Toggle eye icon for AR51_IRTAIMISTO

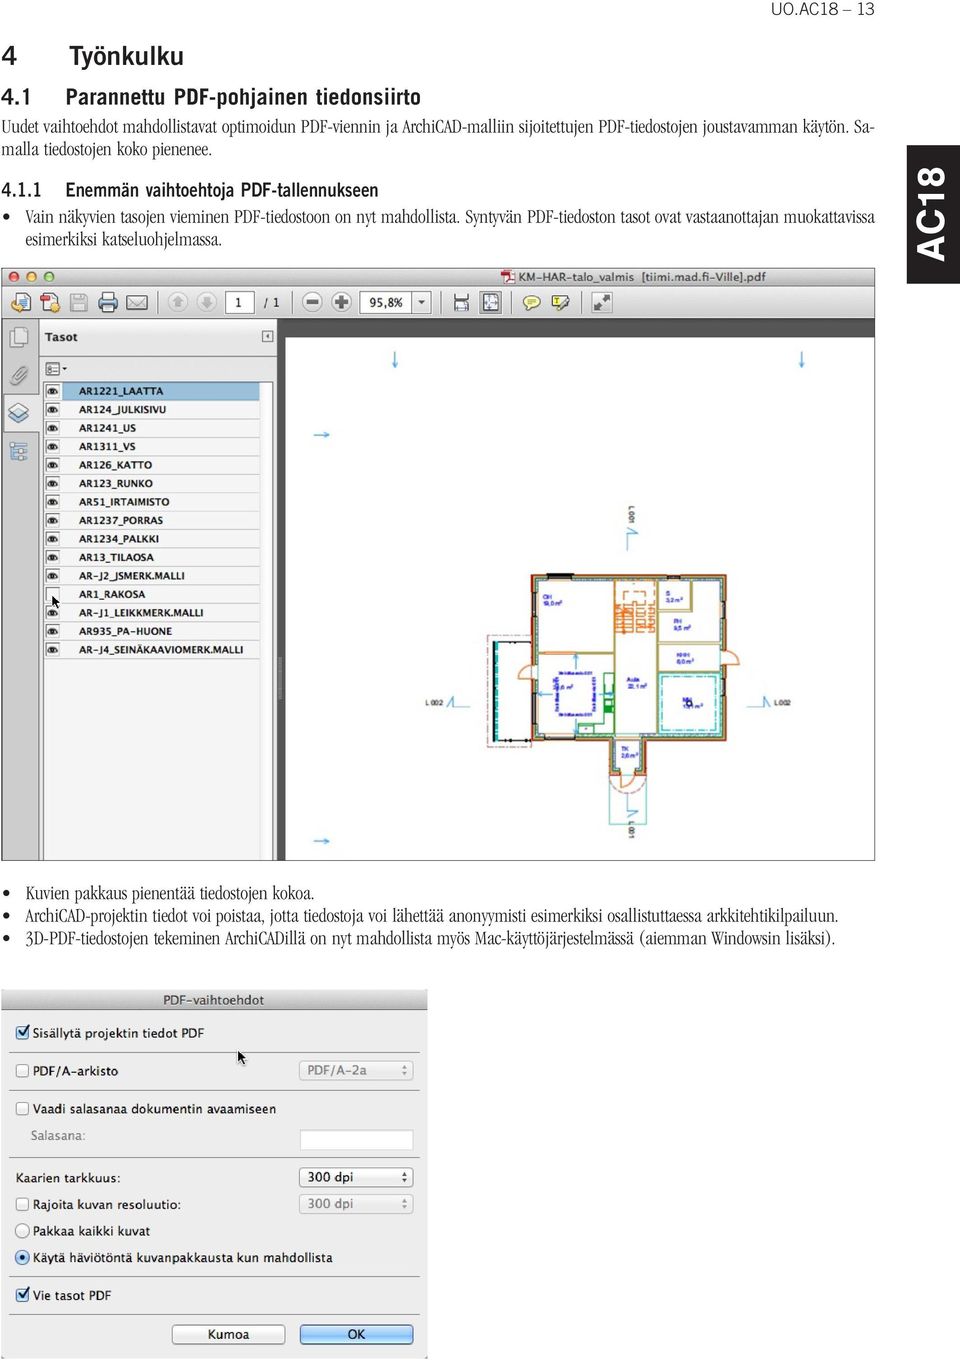[x=53, y=502]
